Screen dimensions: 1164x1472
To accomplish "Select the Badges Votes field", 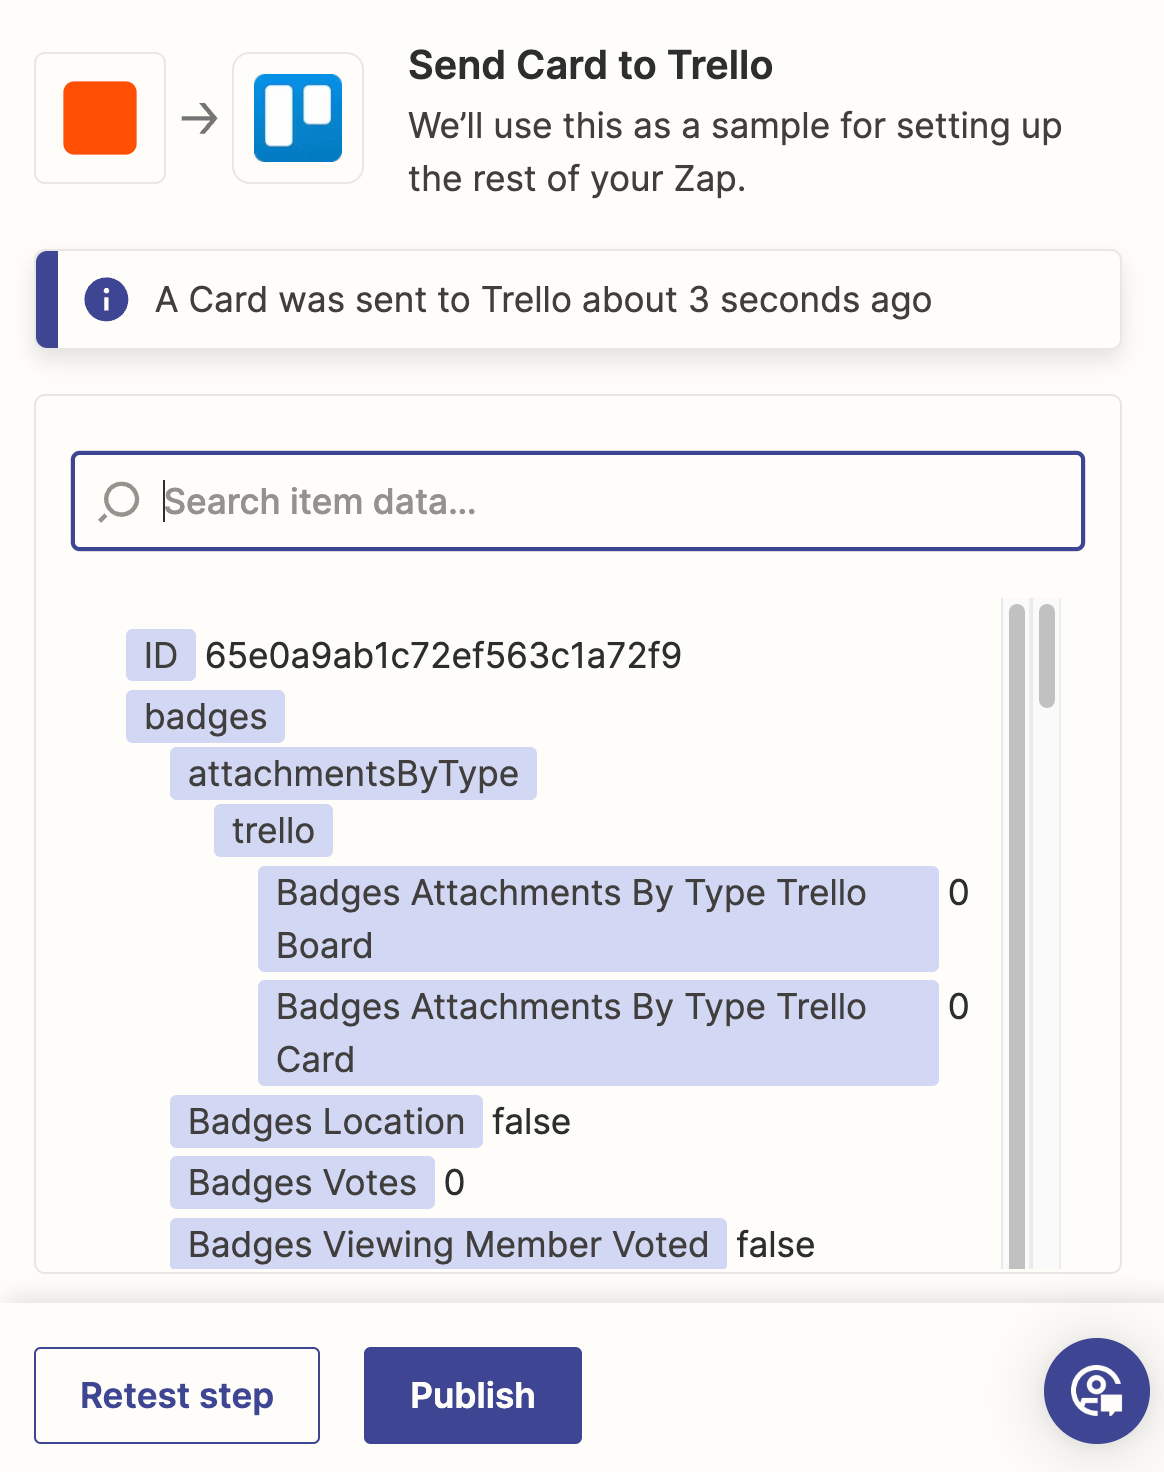I will point(302,1183).
